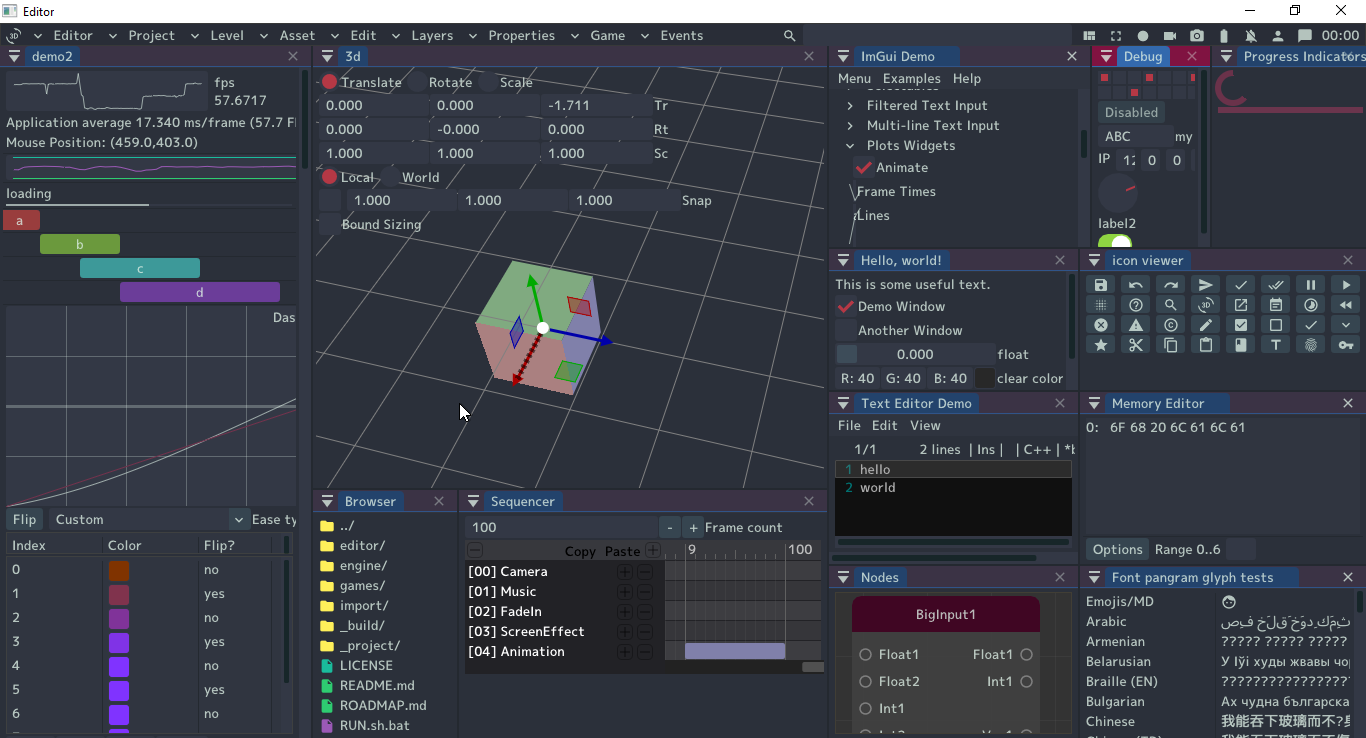
Task: Click the undo arrow icon in icon viewer
Action: [1136, 285]
